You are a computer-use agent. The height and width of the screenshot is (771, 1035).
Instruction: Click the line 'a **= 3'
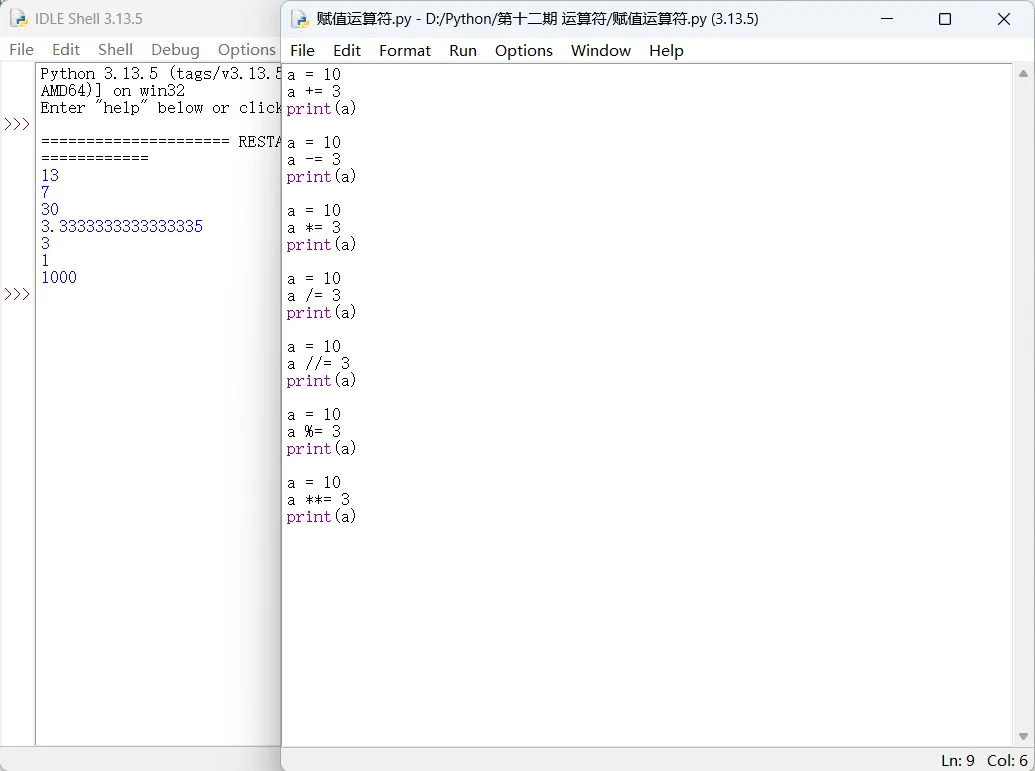(318, 500)
